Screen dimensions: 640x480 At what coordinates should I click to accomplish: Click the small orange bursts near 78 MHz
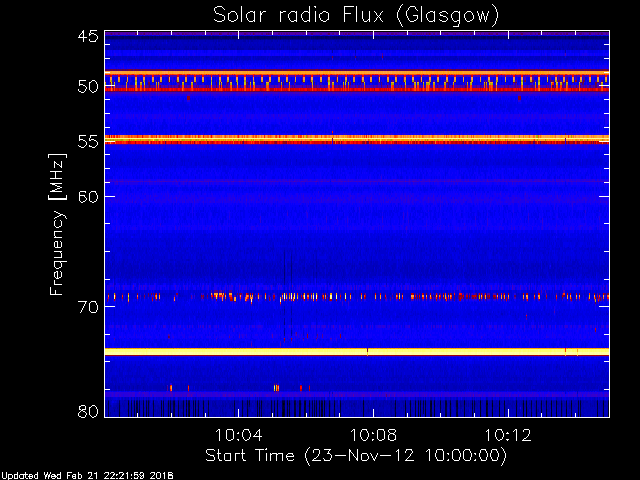pos(240,388)
